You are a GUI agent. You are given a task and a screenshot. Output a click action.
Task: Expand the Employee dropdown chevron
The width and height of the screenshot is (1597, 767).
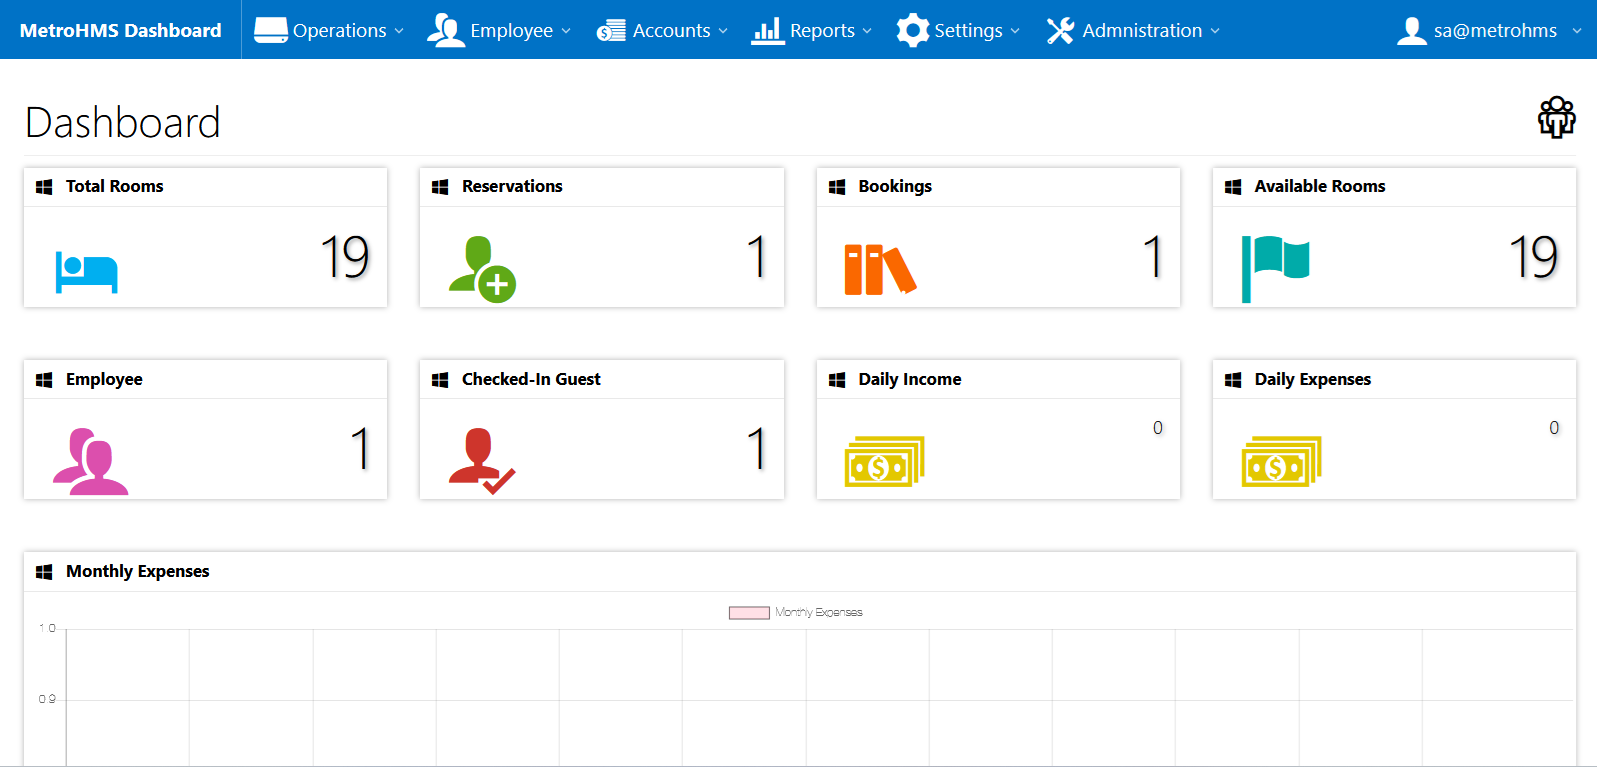click(566, 31)
